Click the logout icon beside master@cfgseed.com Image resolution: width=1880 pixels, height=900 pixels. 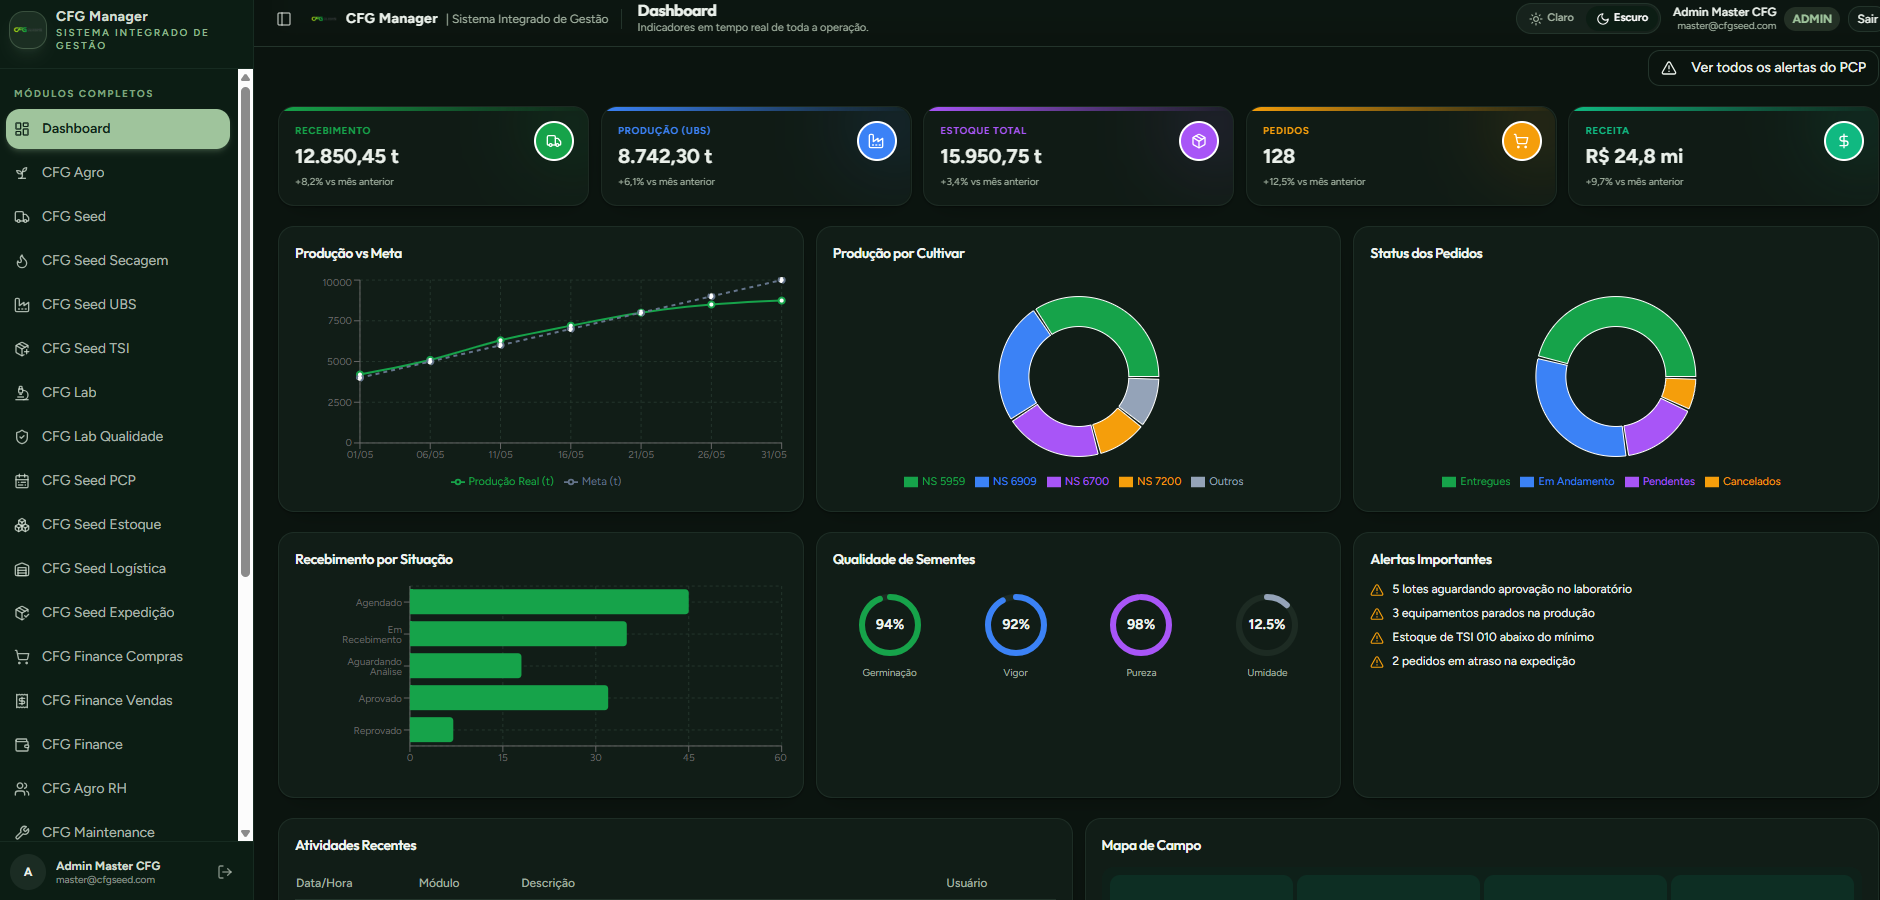225,872
